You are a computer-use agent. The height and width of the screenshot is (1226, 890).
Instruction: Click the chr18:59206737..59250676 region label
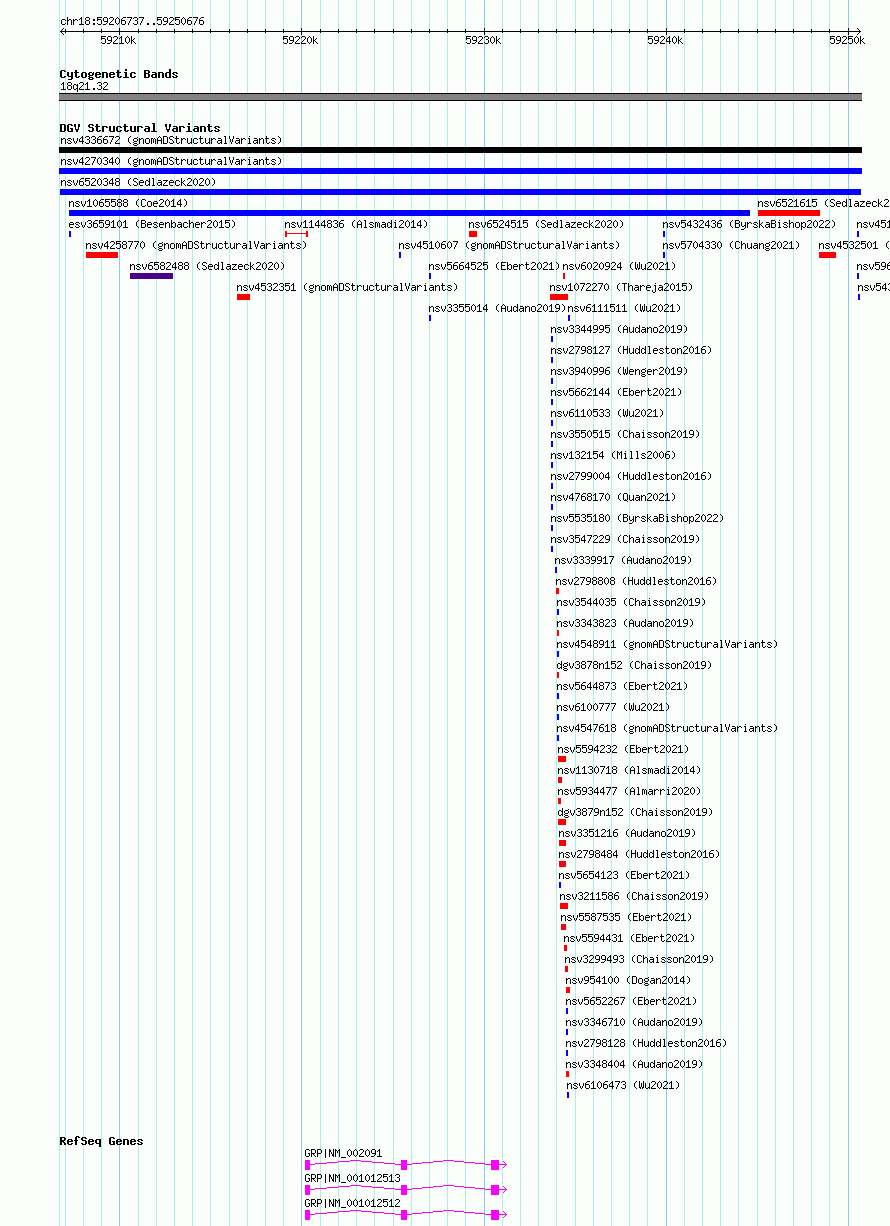coord(132,21)
